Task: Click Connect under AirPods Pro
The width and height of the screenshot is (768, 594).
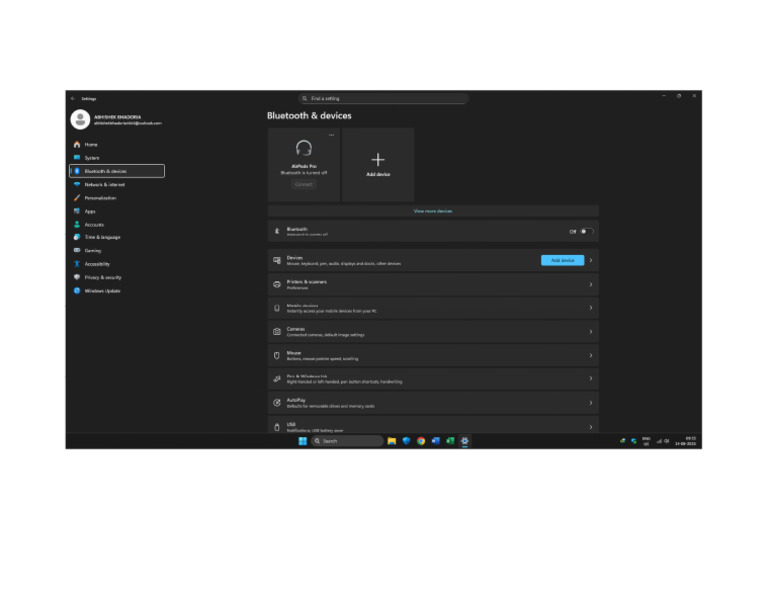Action: (304, 184)
